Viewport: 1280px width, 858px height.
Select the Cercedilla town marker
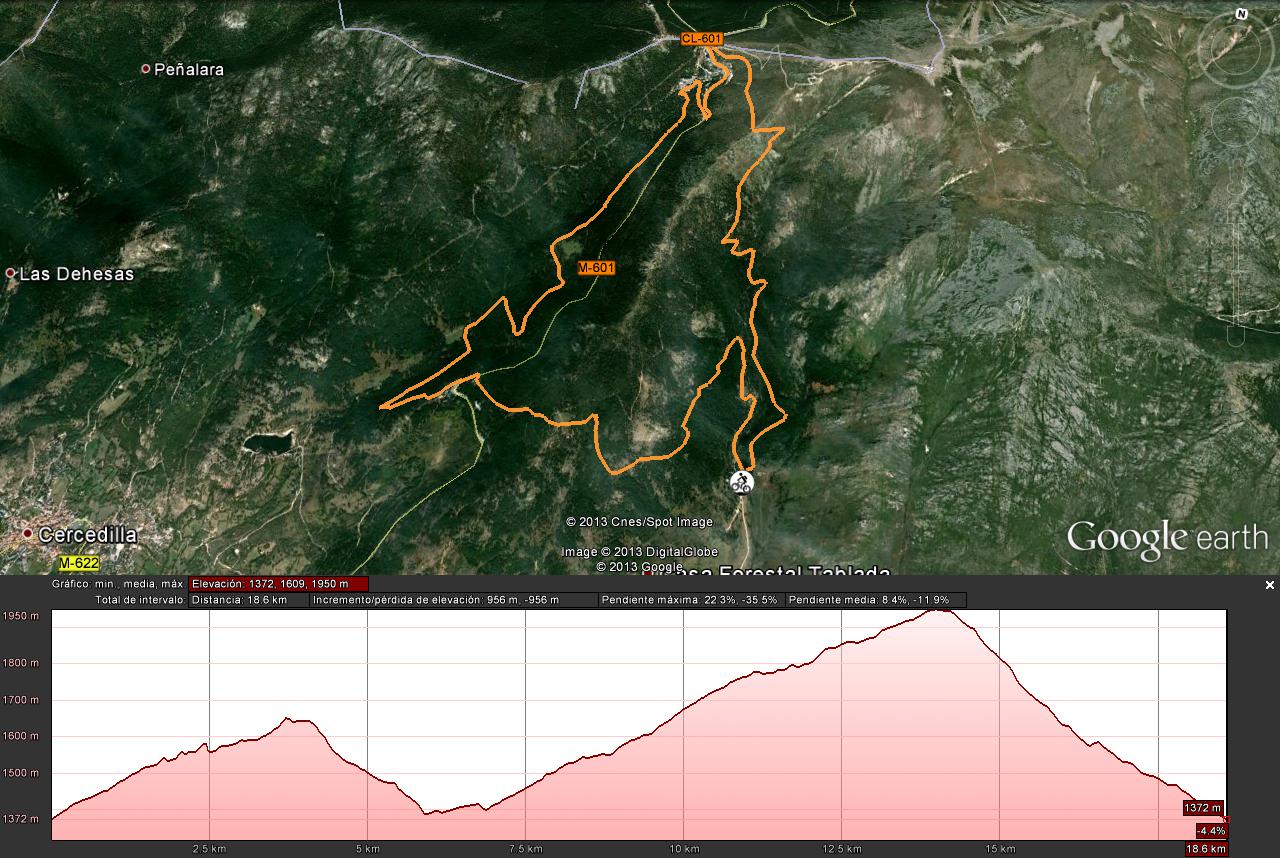[28, 534]
